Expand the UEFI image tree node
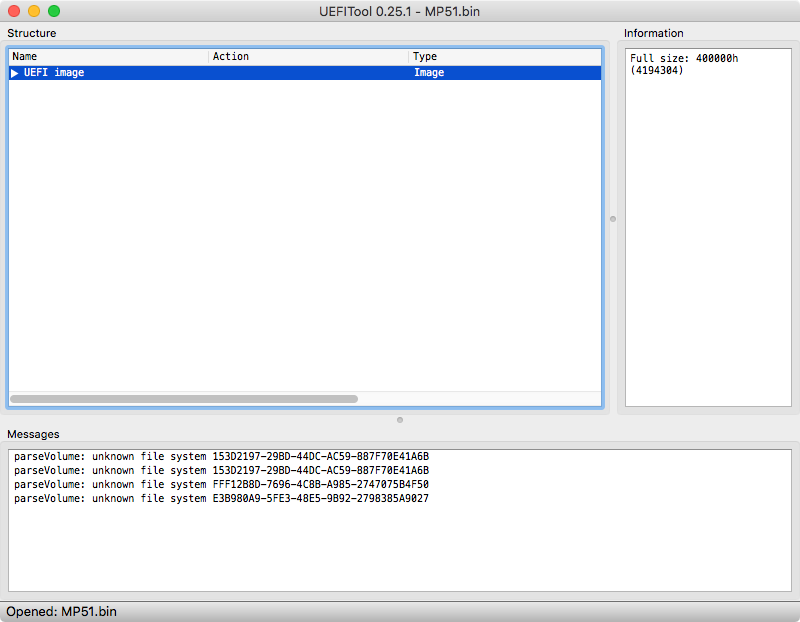Image resolution: width=800 pixels, height=622 pixels. (x=14, y=73)
